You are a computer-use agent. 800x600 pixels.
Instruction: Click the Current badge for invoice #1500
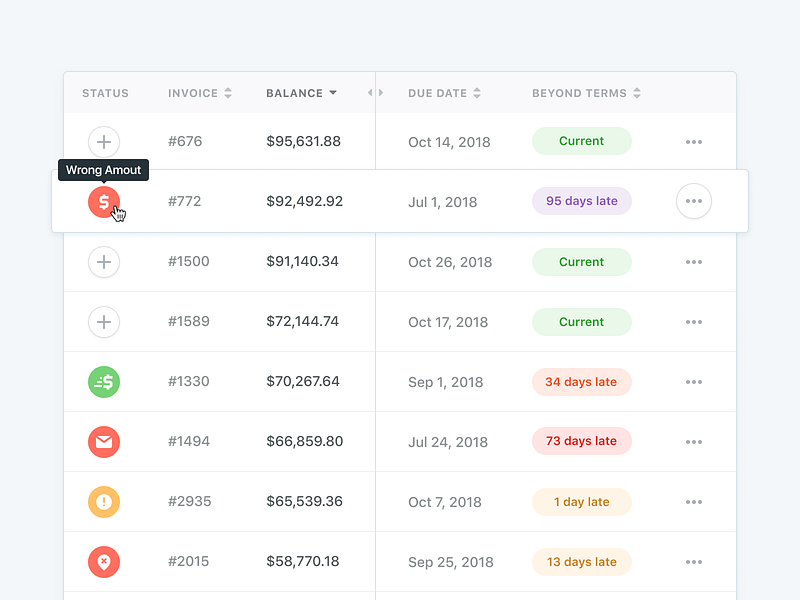point(581,262)
